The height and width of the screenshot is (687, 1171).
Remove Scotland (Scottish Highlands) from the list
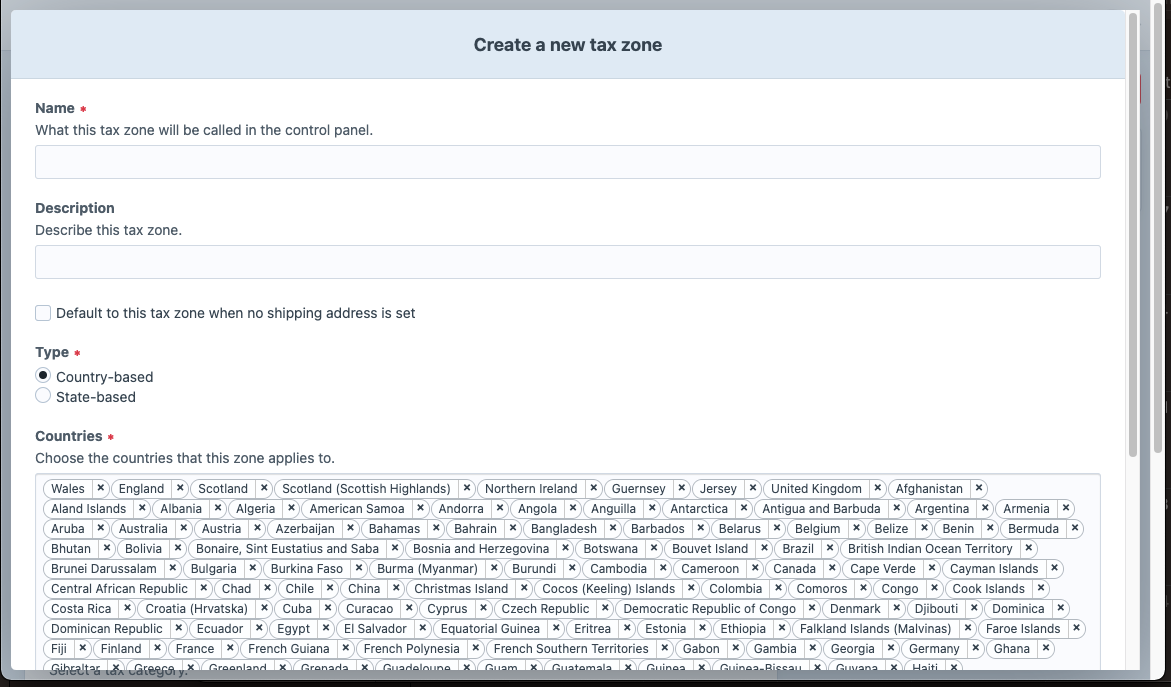tap(466, 488)
